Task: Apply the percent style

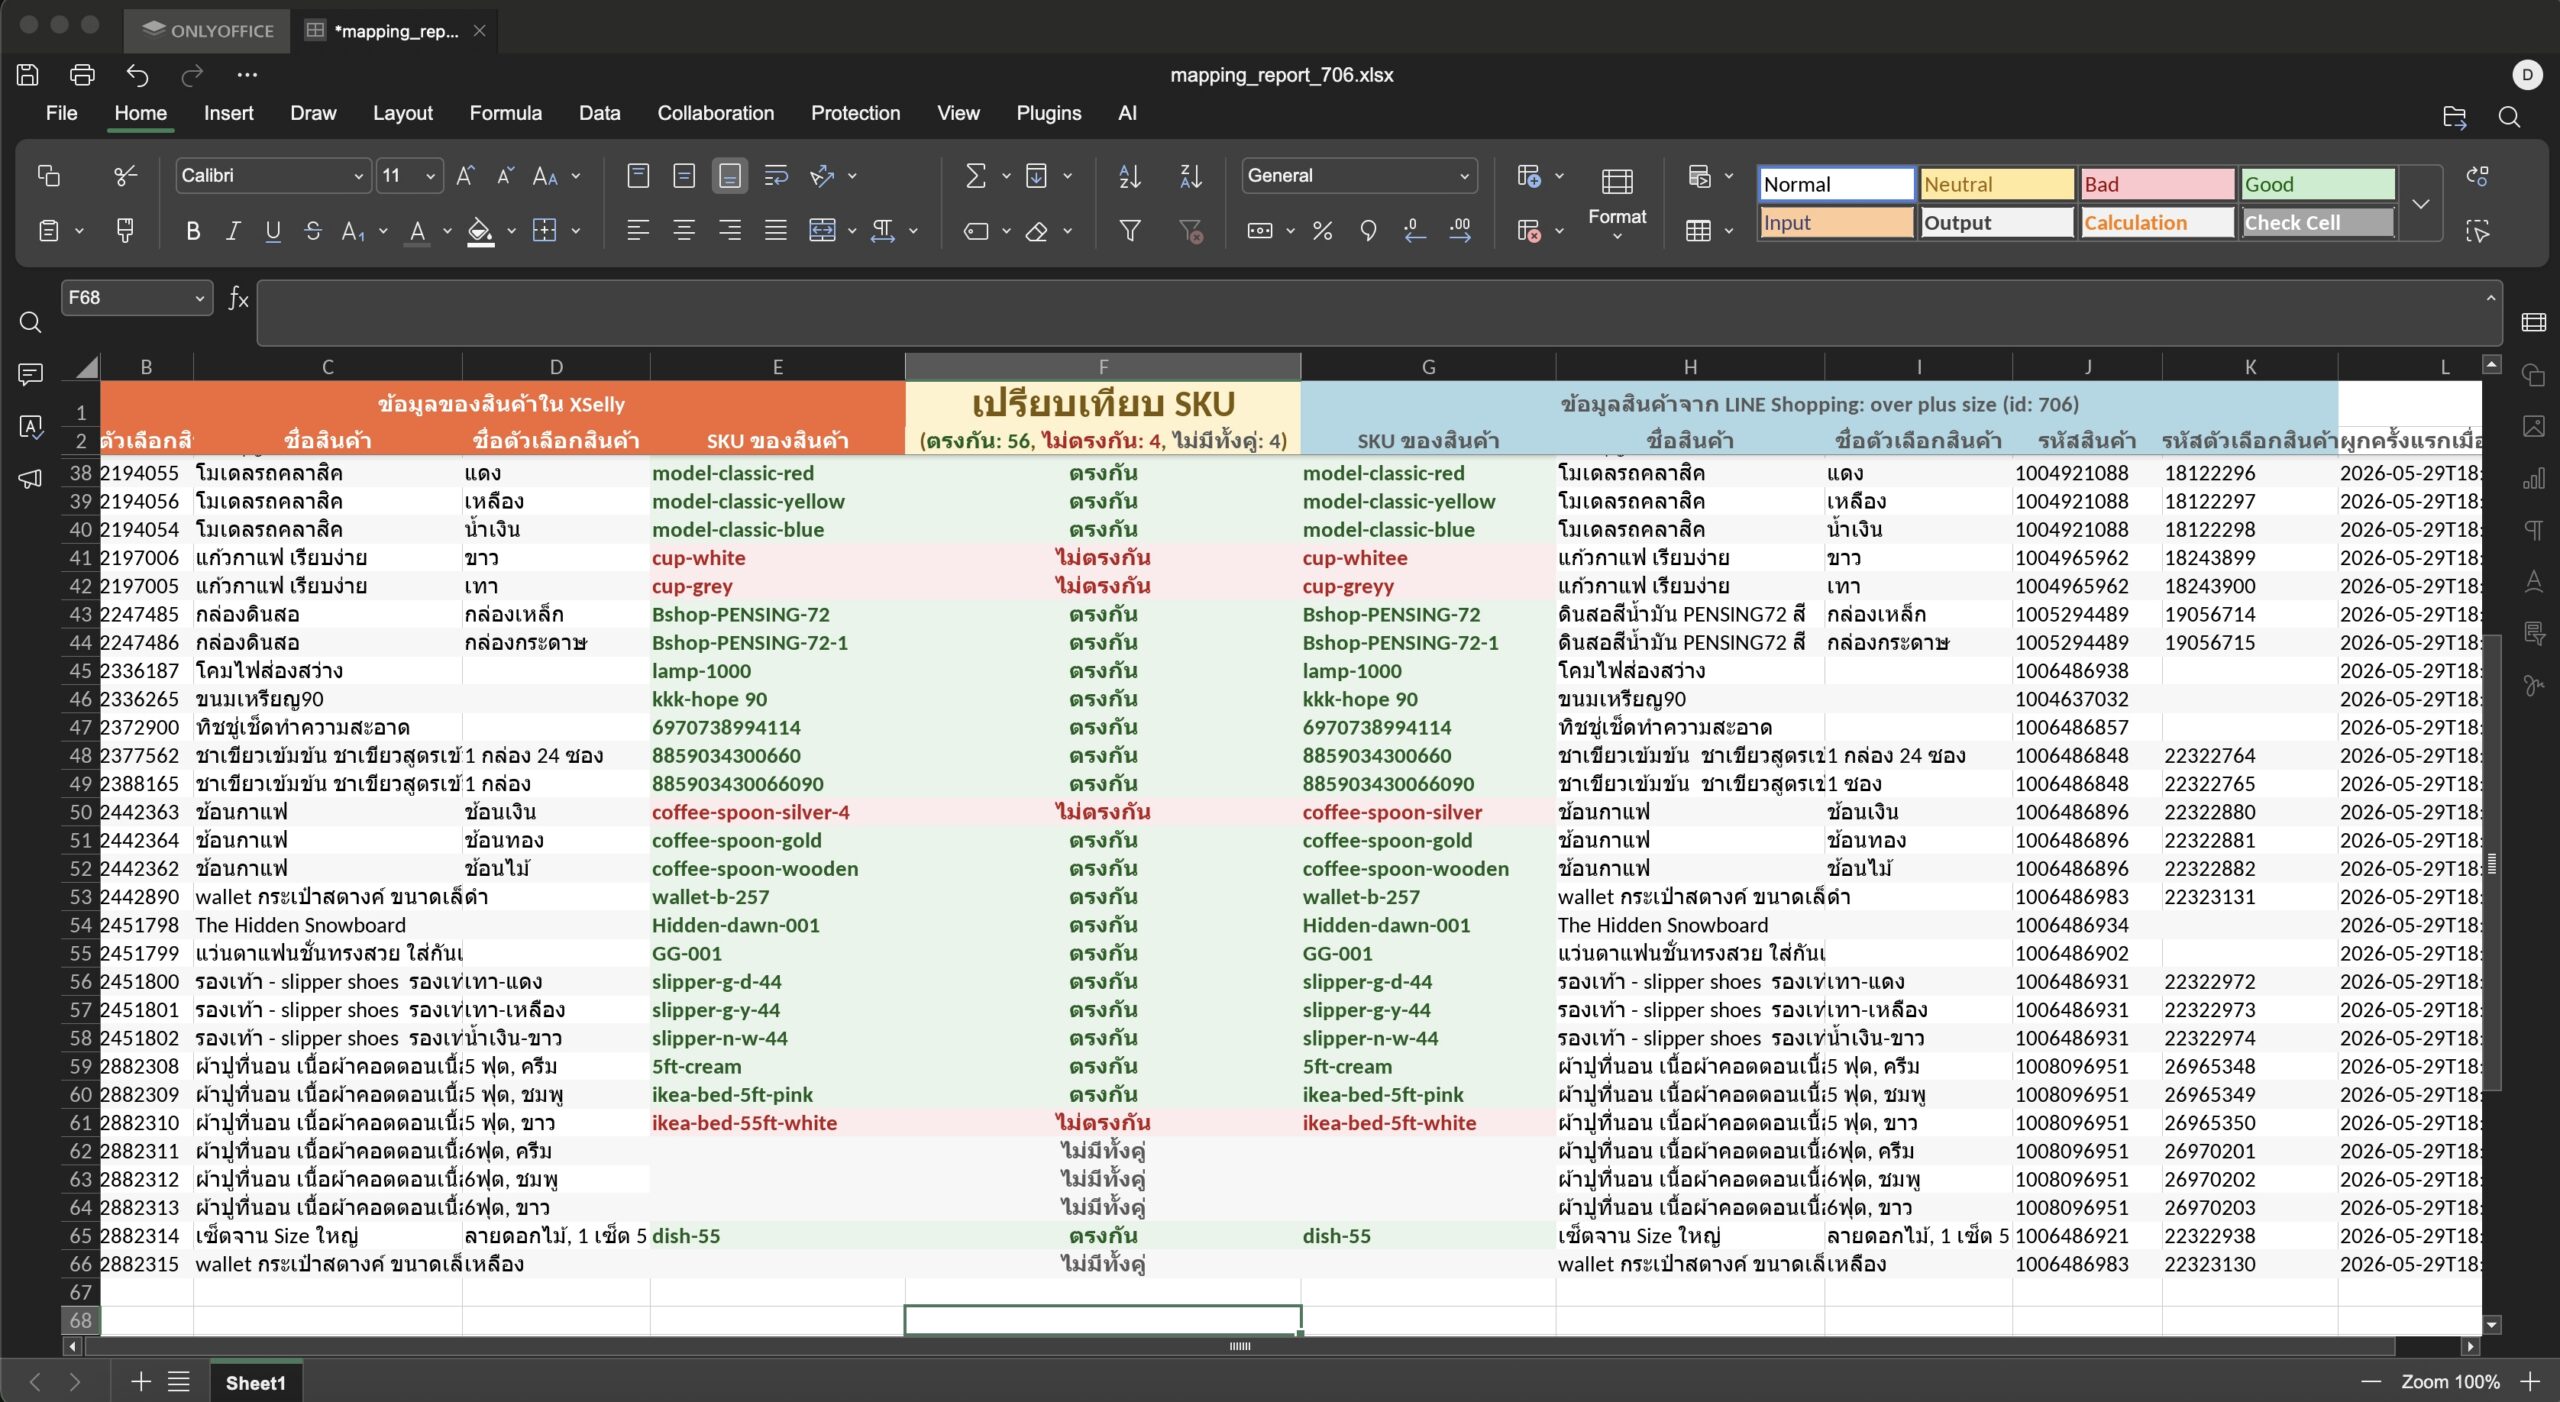Action: click(1322, 231)
